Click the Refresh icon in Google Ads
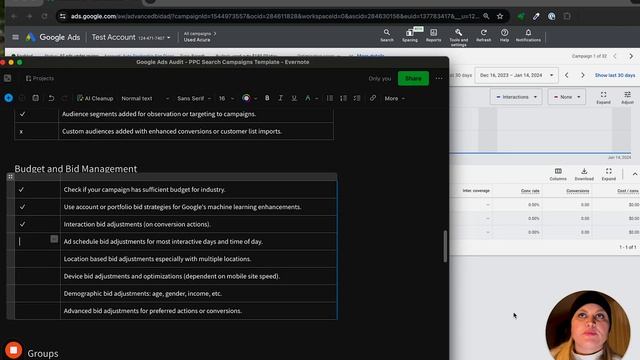The height and width of the screenshot is (360, 640). [x=484, y=36]
